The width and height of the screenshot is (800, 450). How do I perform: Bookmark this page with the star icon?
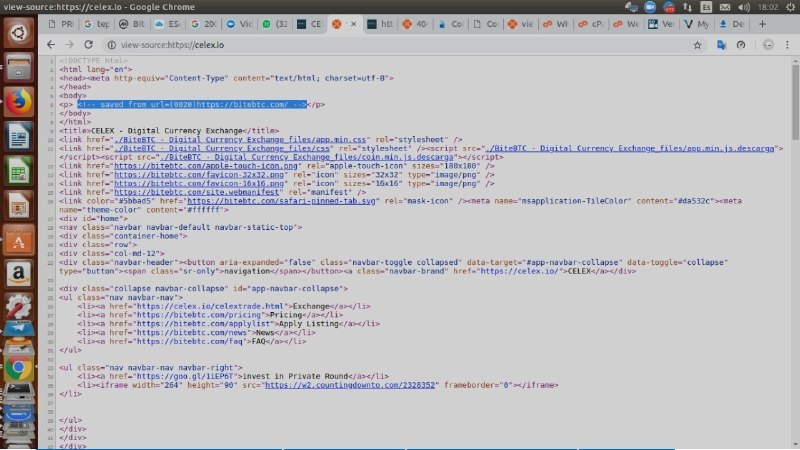tap(697, 45)
